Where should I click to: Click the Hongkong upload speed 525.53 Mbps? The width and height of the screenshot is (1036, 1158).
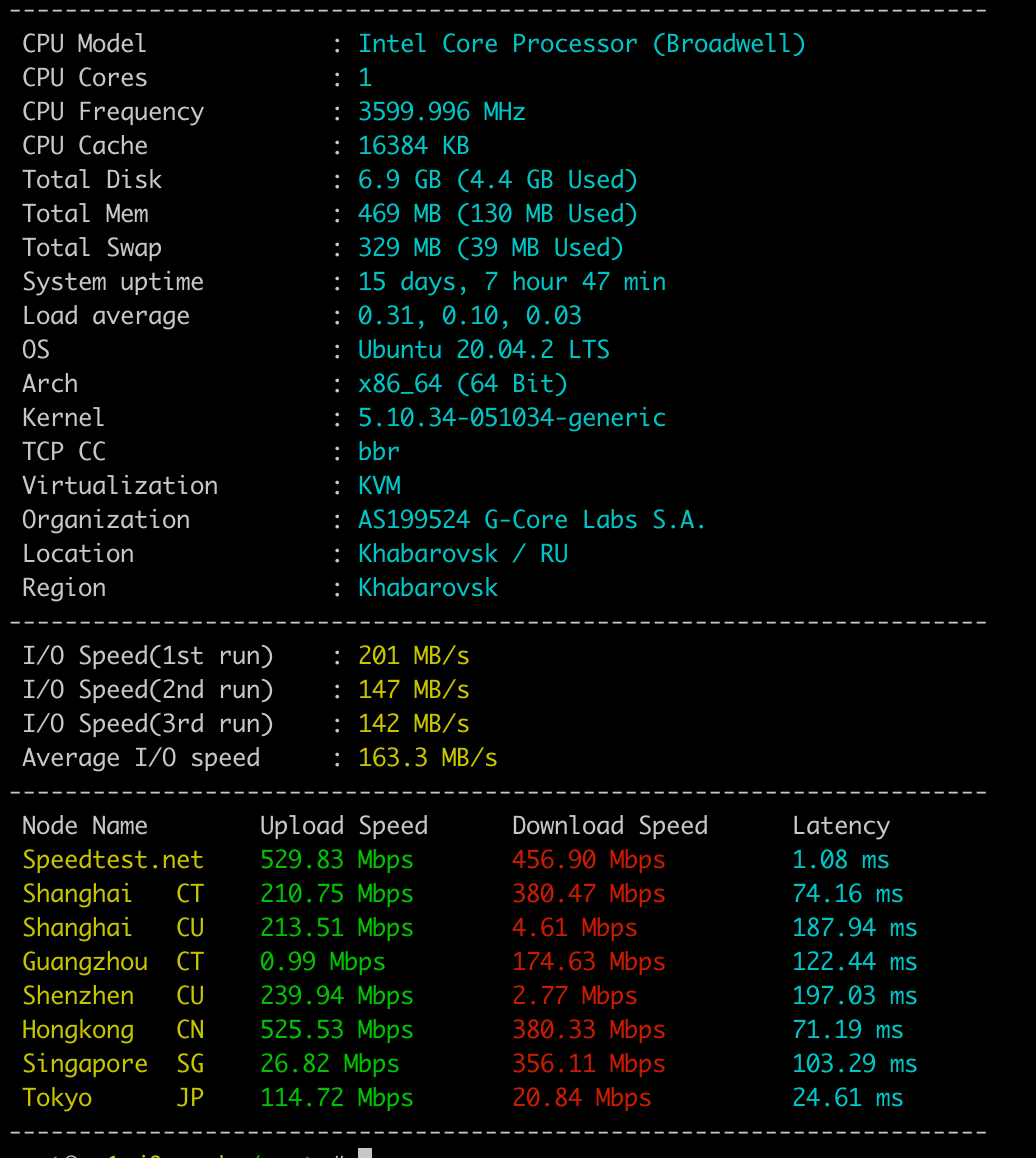[336, 1030]
